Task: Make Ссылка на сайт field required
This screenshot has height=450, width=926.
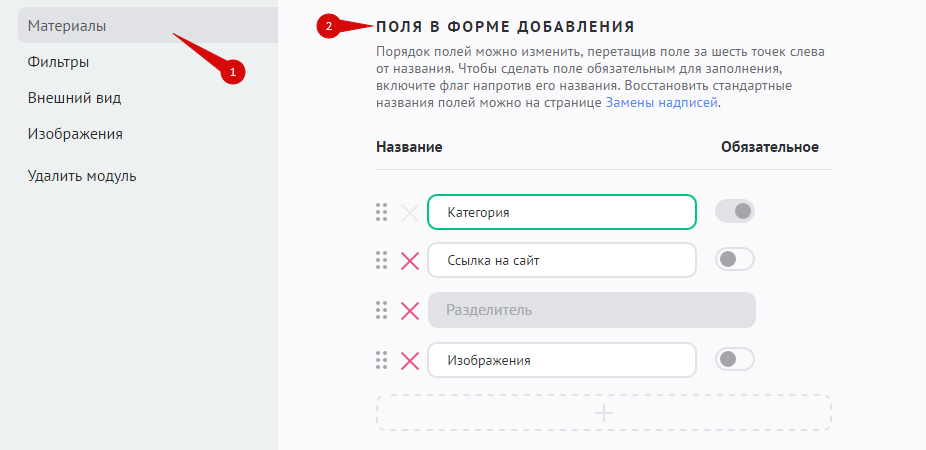Action: pyautogui.click(x=734, y=259)
